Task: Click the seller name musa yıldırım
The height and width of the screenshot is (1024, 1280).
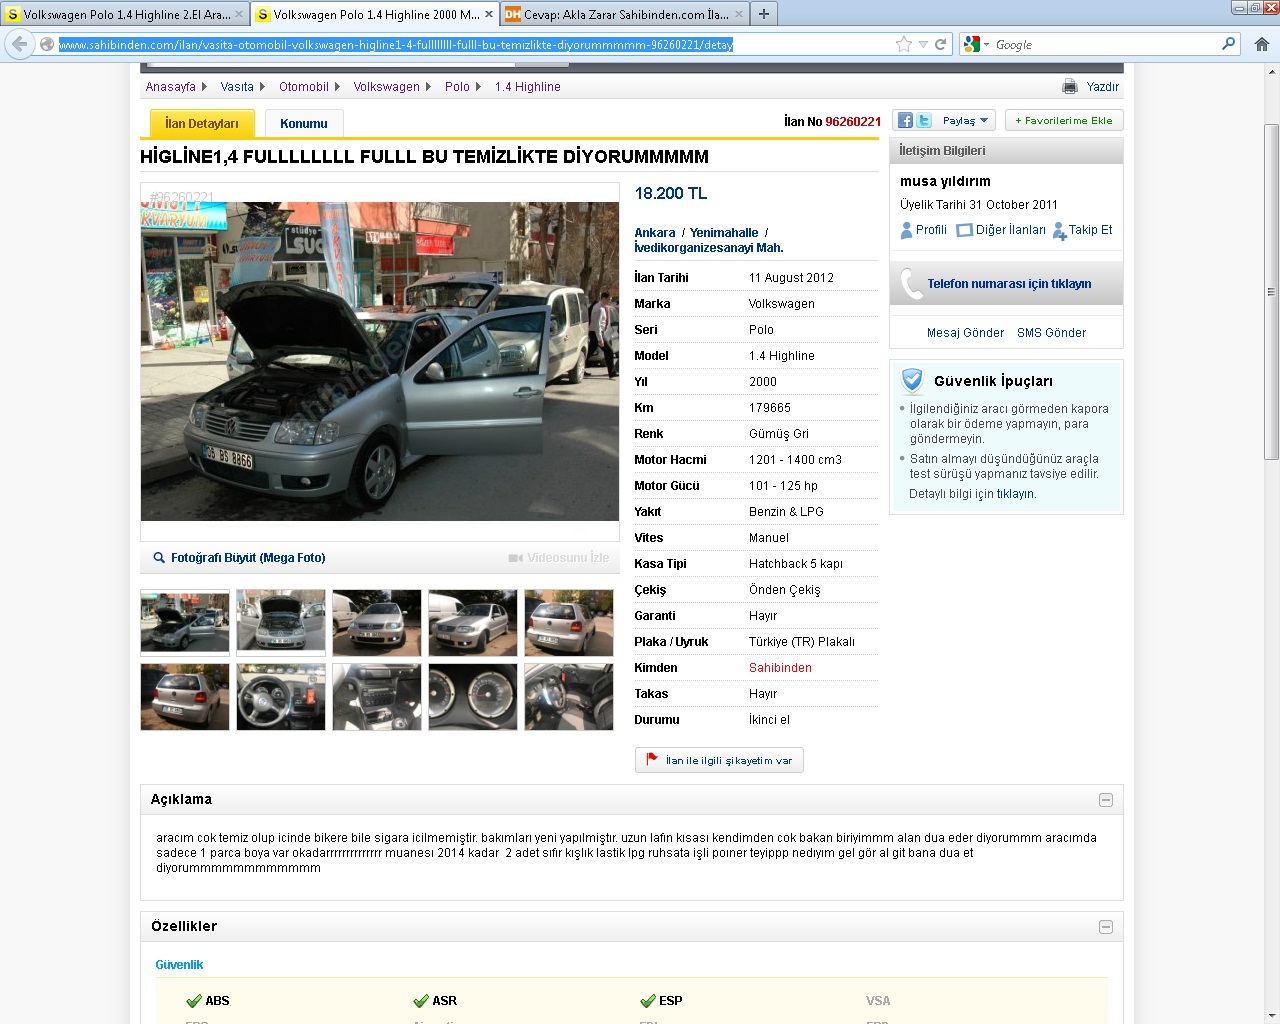Action: coord(945,182)
